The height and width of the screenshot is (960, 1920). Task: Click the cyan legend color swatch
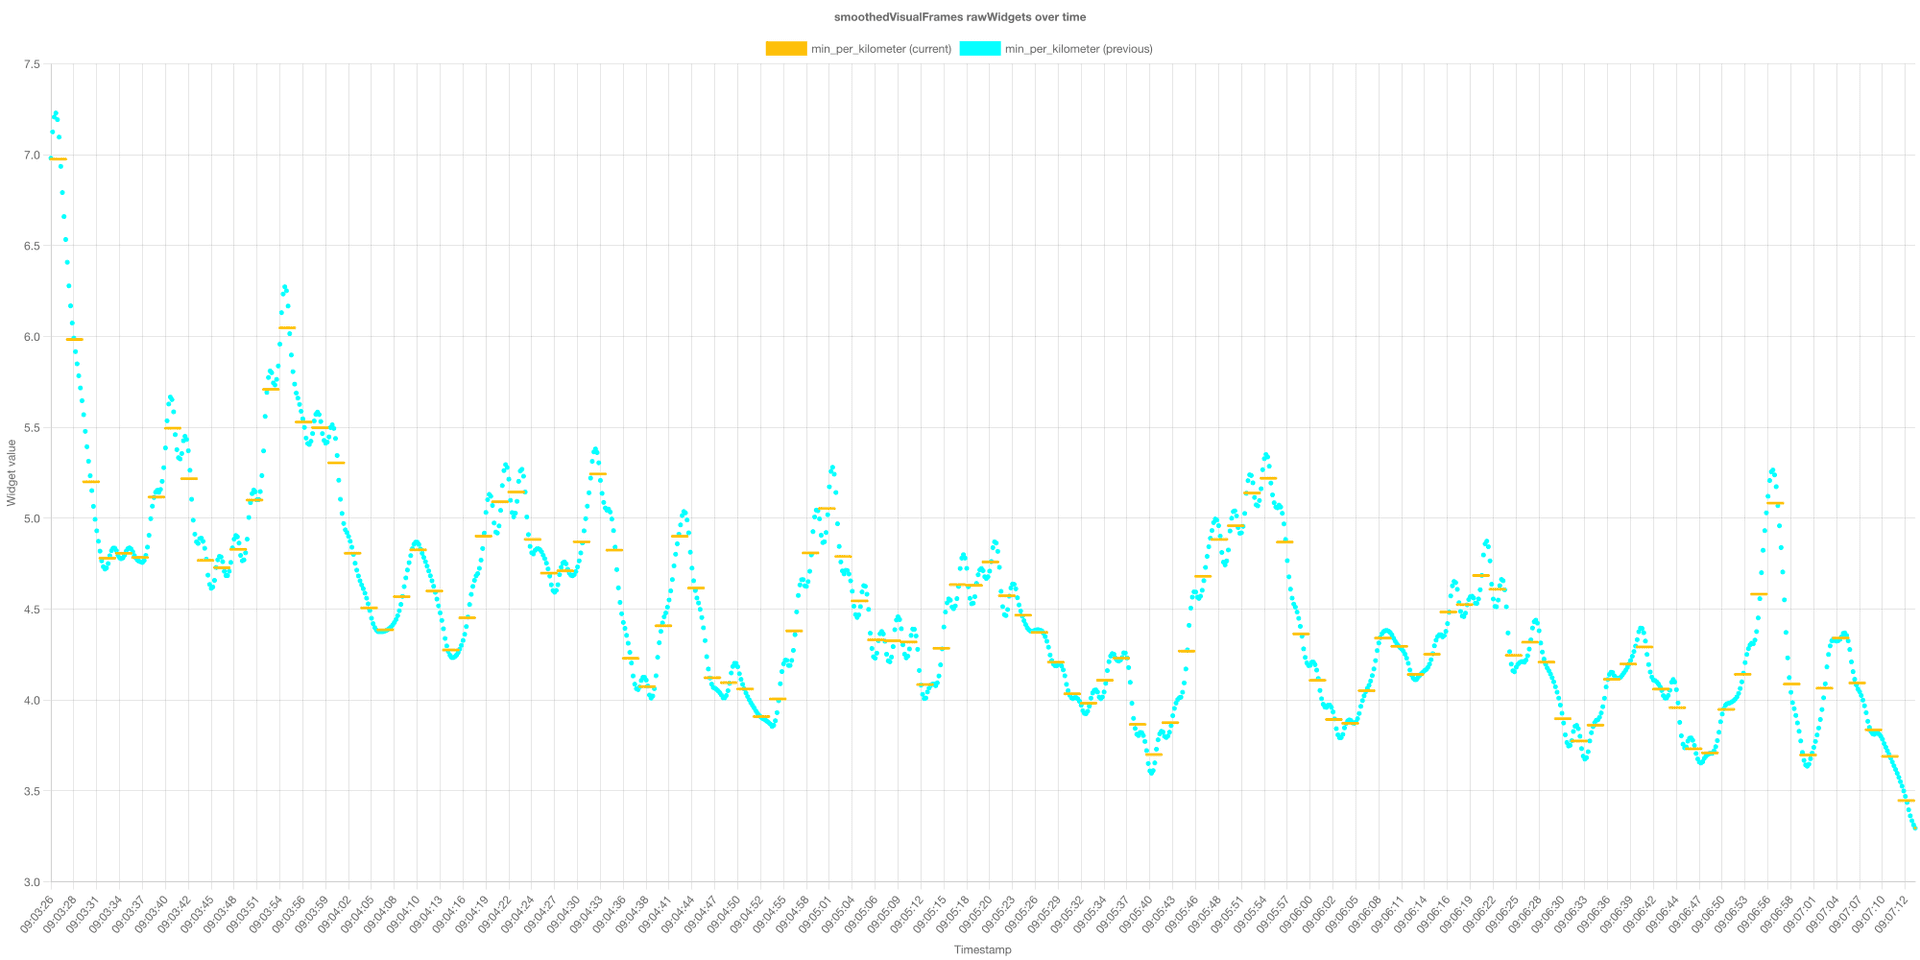978,48
